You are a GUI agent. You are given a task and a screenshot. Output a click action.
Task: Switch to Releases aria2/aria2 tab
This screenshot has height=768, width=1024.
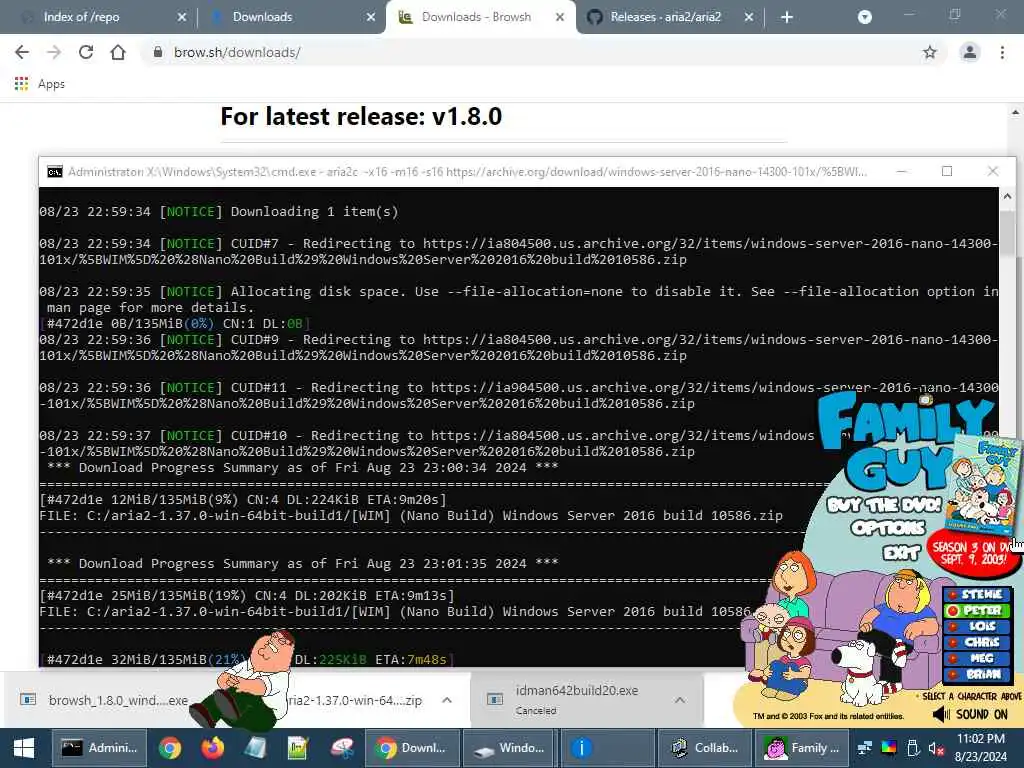click(665, 17)
